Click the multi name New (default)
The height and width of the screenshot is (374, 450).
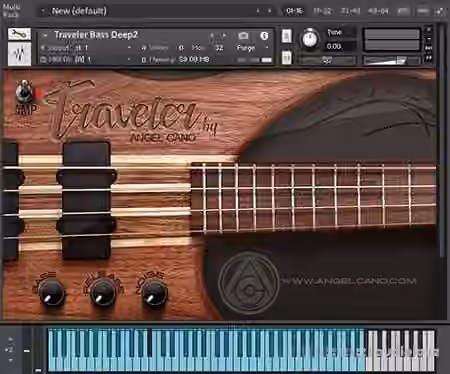[79, 11]
